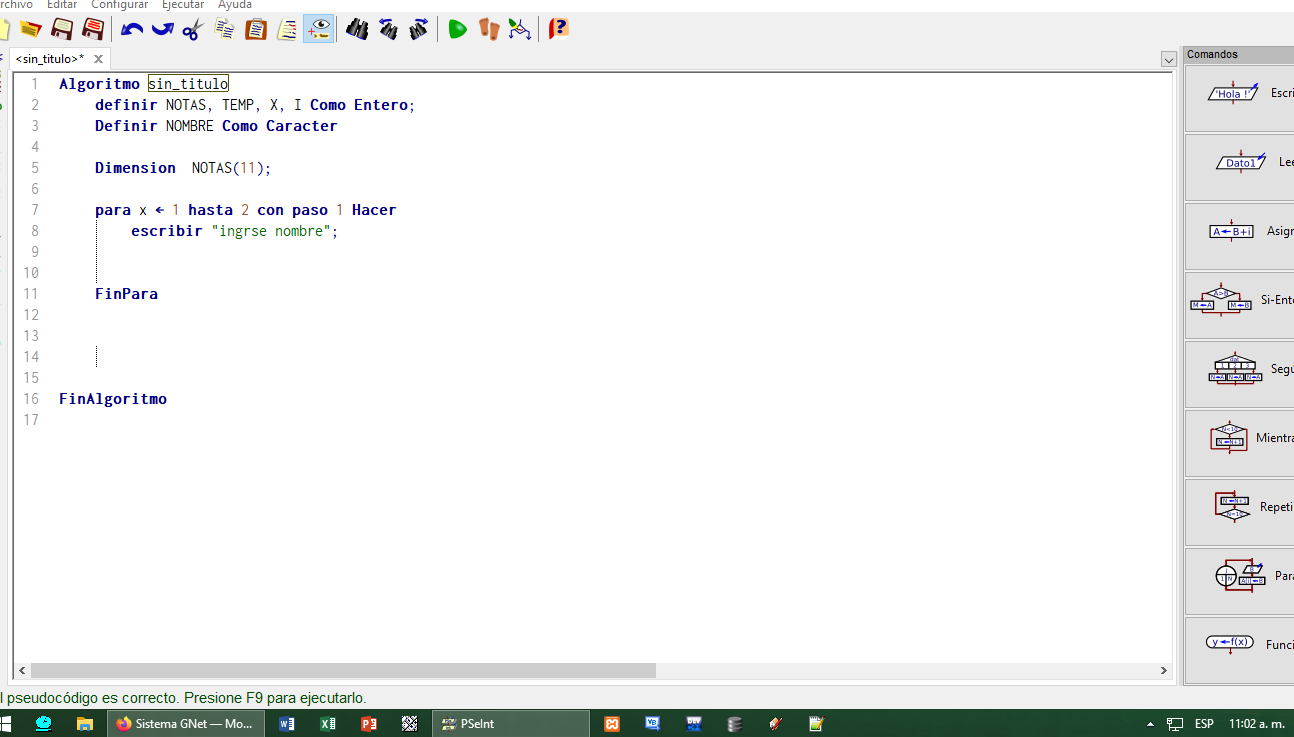The width and height of the screenshot is (1294, 737).
Task: Click the Save diskette icon
Action: point(62,29)
